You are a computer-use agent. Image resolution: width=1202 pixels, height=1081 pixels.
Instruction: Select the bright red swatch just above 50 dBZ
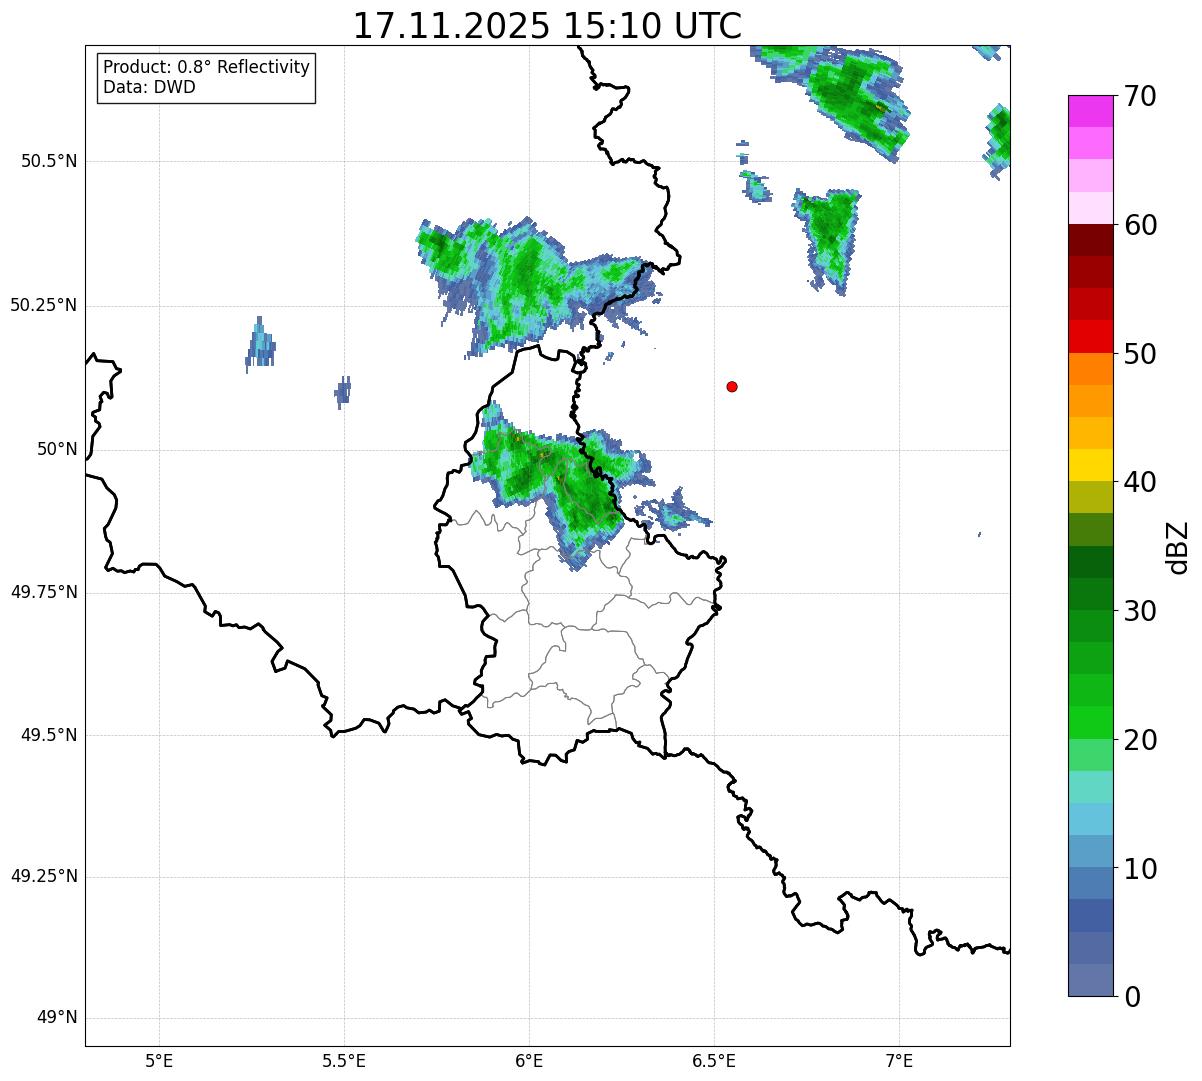coord(1090,336)
